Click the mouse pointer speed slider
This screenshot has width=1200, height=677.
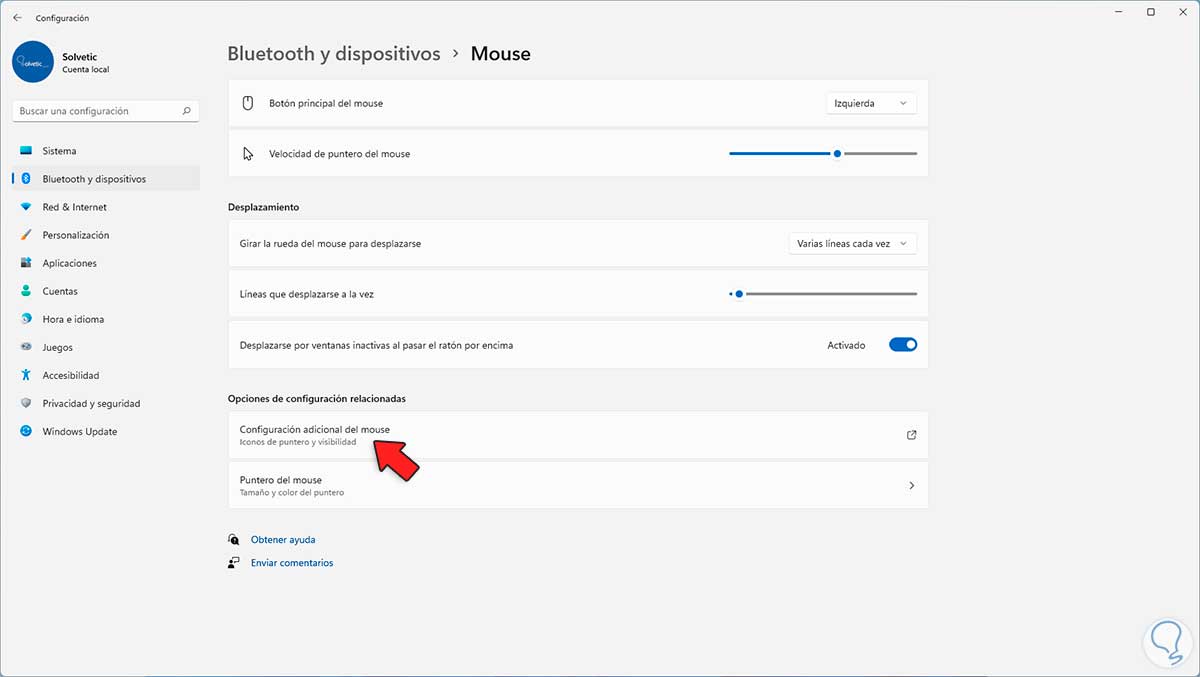(823, 154)
